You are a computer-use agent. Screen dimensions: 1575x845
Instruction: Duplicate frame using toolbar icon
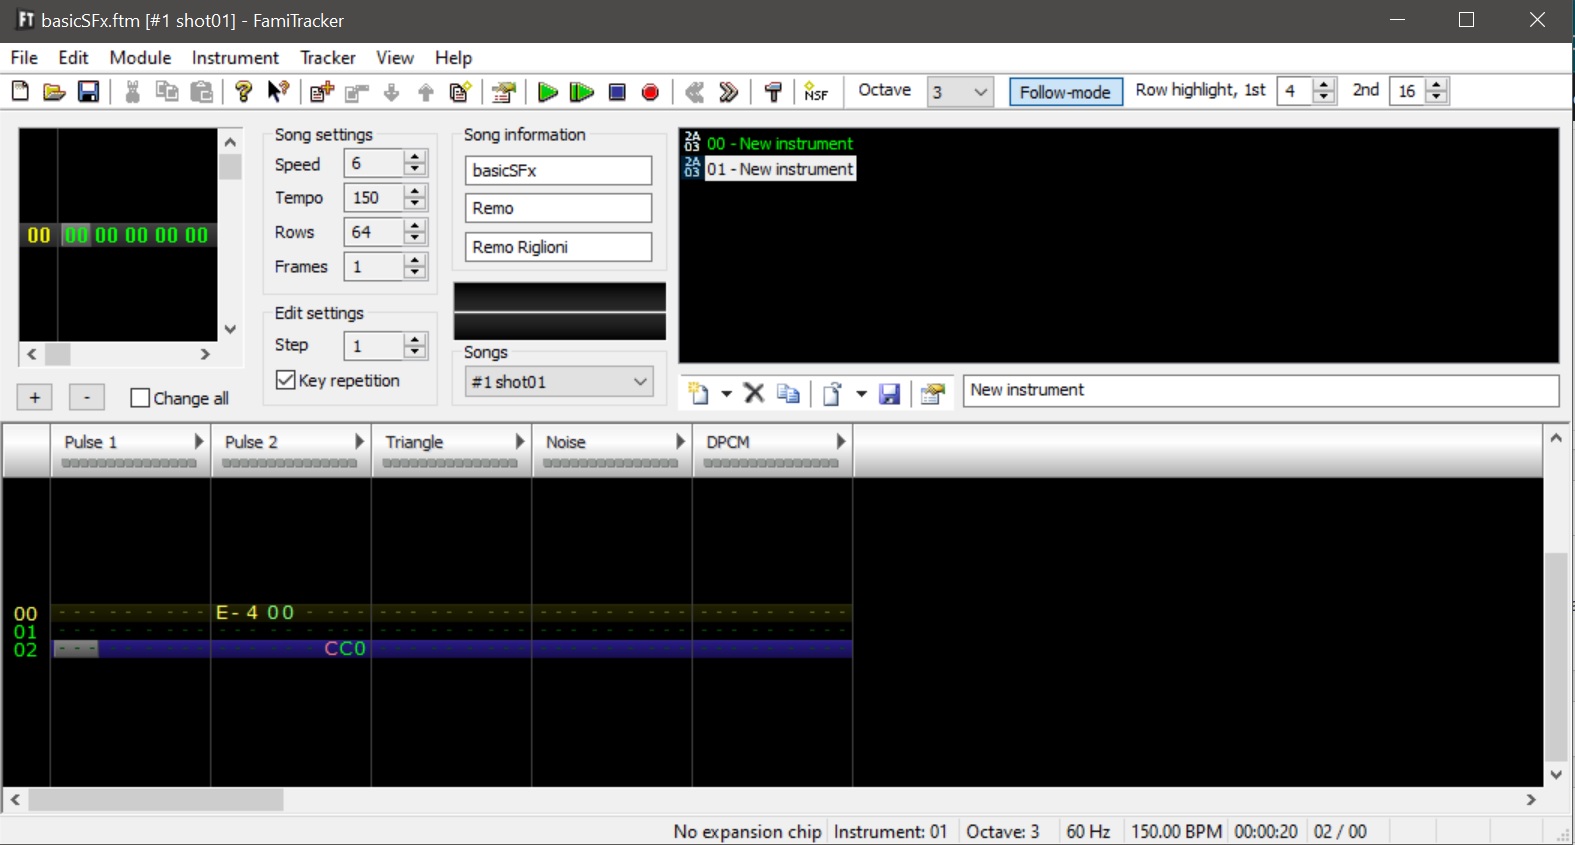click(460, 92)
